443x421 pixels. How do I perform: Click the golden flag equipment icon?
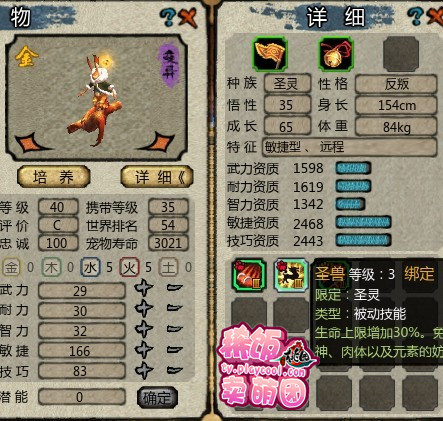270,54
